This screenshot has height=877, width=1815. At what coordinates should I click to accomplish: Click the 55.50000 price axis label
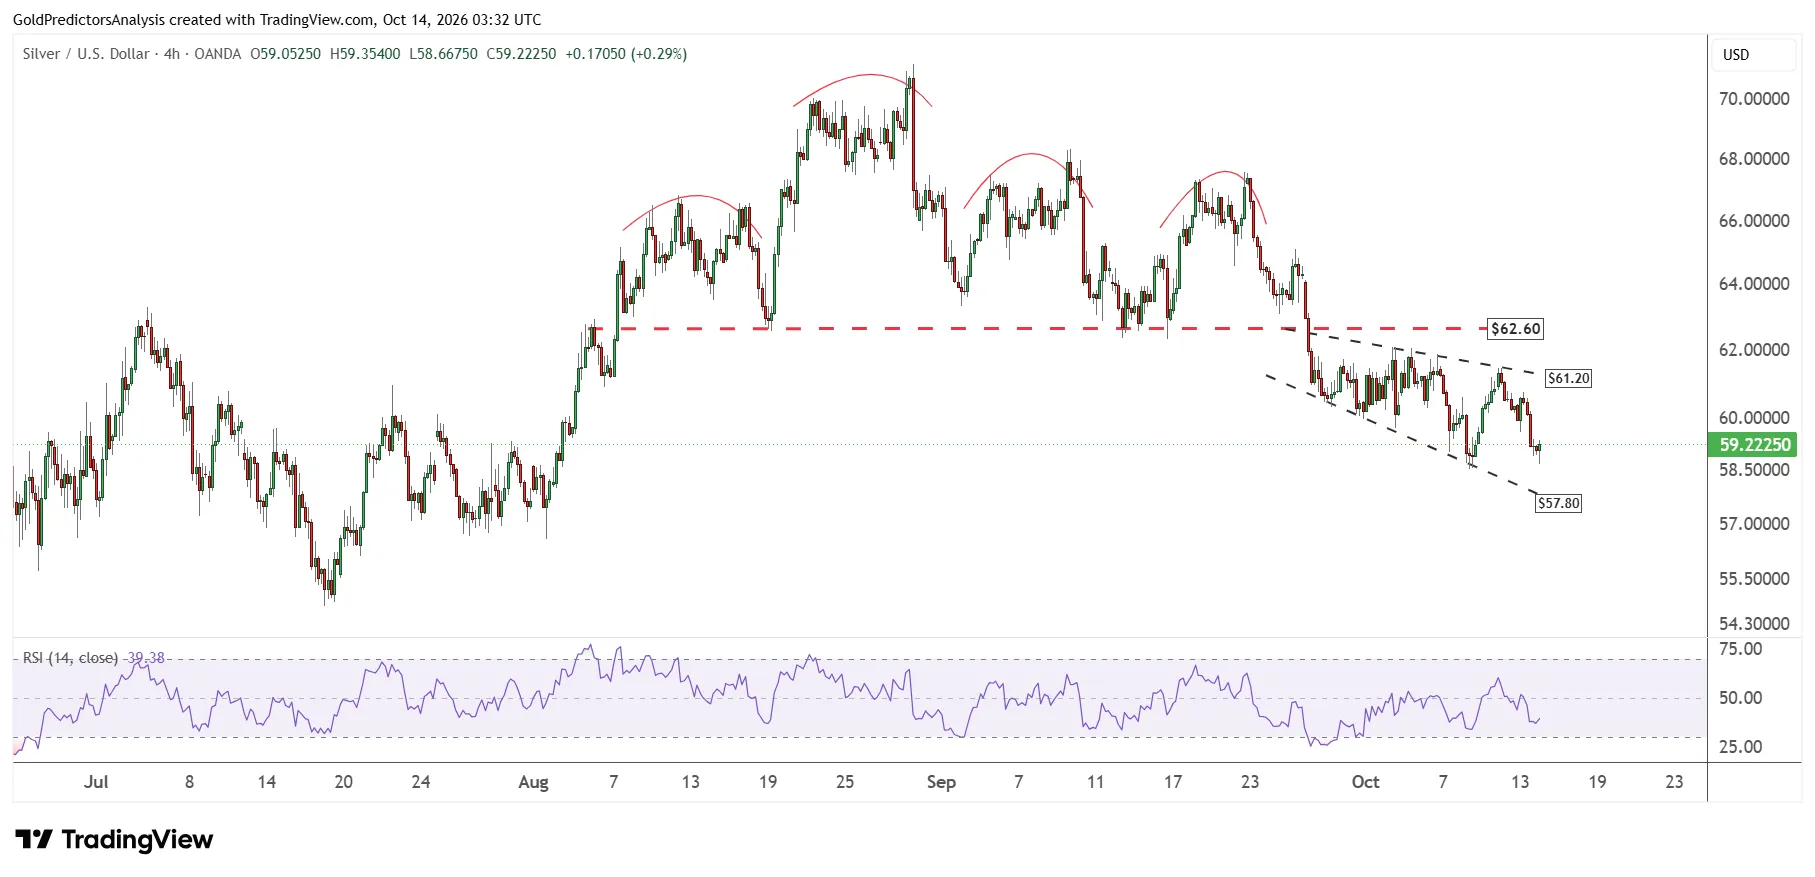(x=1754, y=579)
